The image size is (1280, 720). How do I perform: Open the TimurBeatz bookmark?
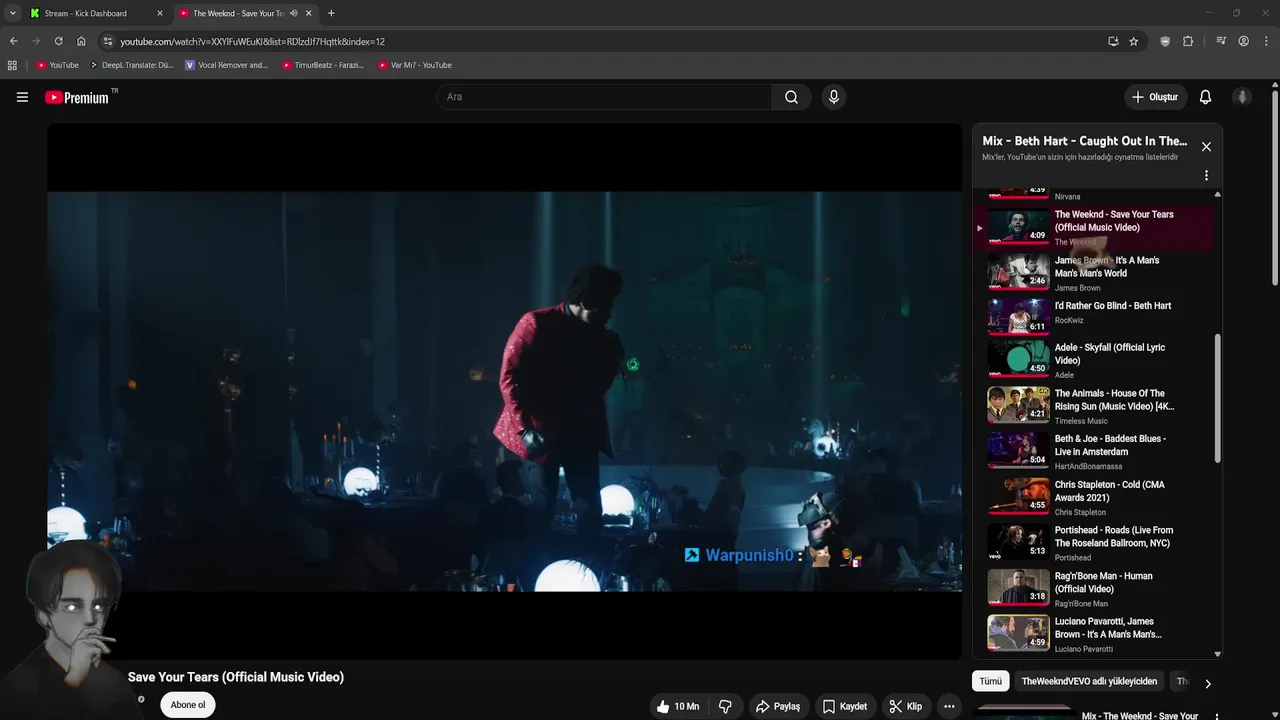coord(322,65)
